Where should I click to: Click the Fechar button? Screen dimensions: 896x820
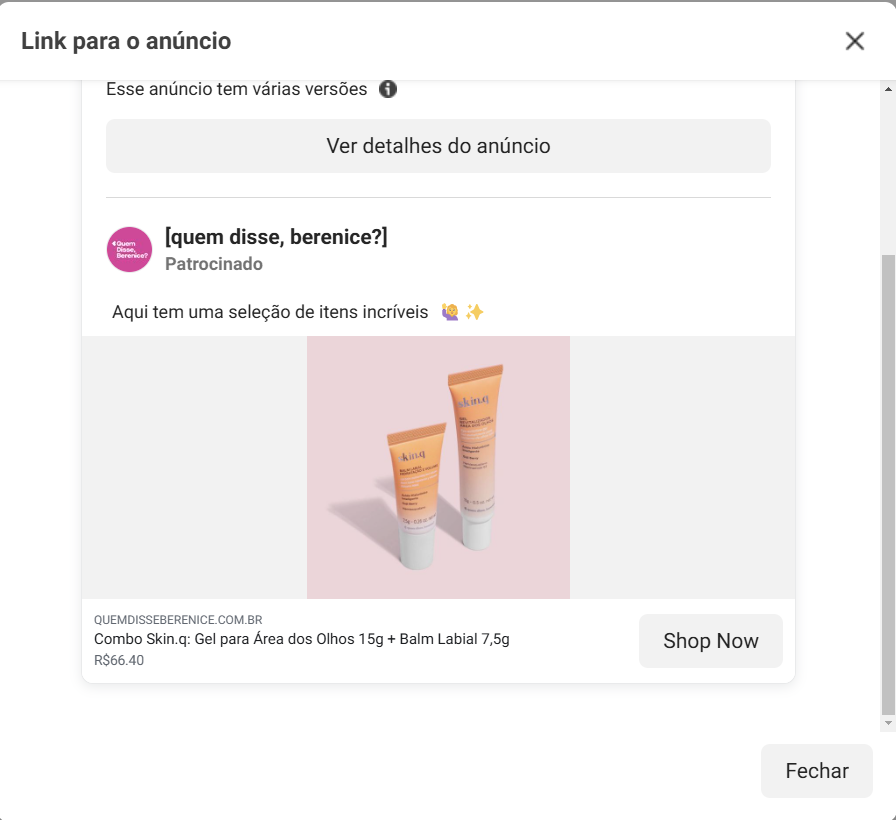(817, 771)
